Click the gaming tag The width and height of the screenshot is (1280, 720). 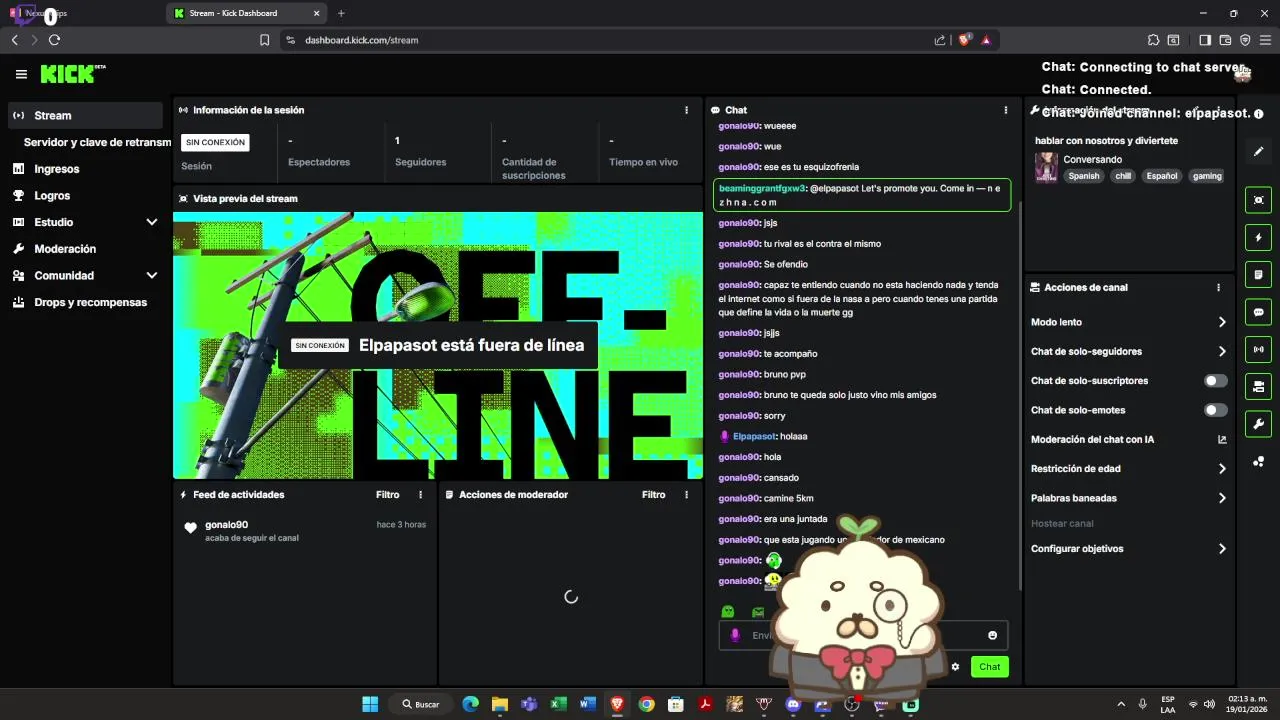(x=1207, y=176)
